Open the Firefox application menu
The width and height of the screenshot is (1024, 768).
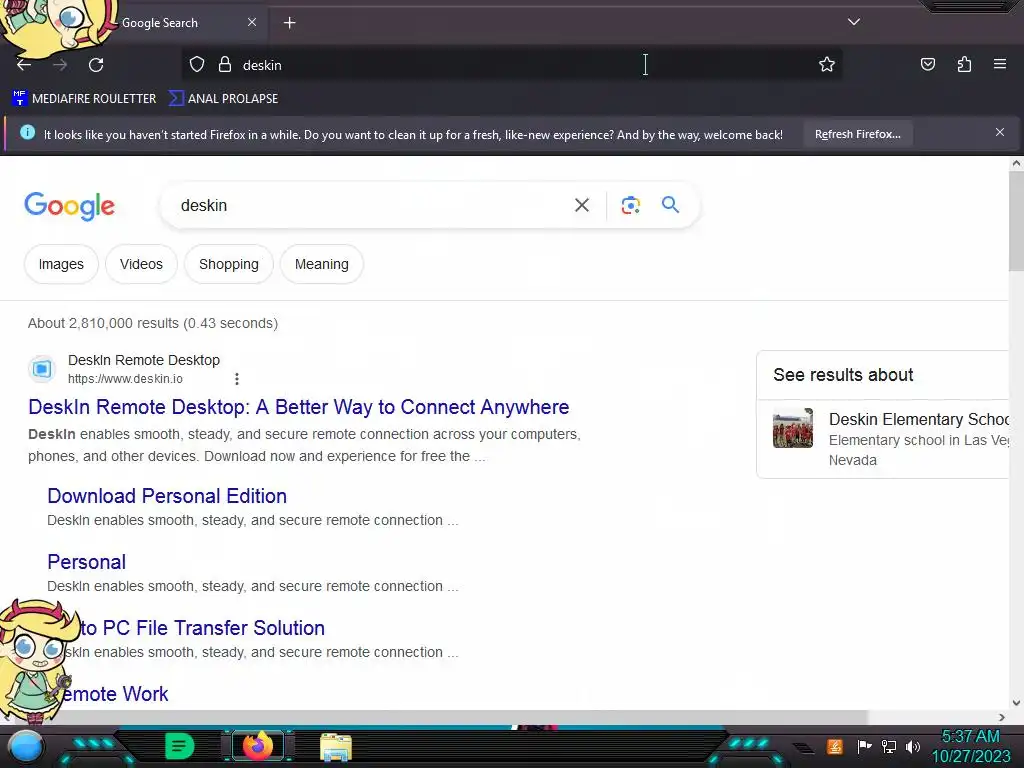point(1000,65)
